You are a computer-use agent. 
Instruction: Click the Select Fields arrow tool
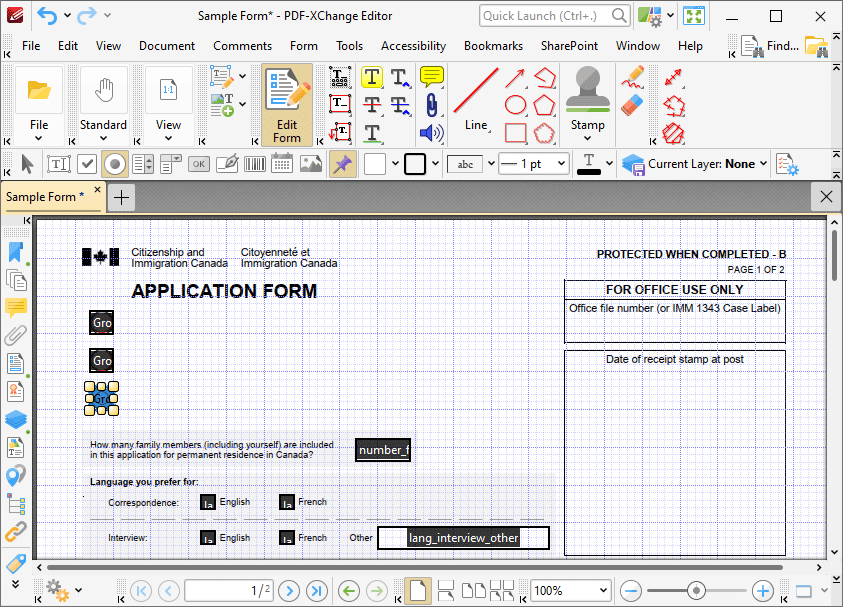click(27, 164)
